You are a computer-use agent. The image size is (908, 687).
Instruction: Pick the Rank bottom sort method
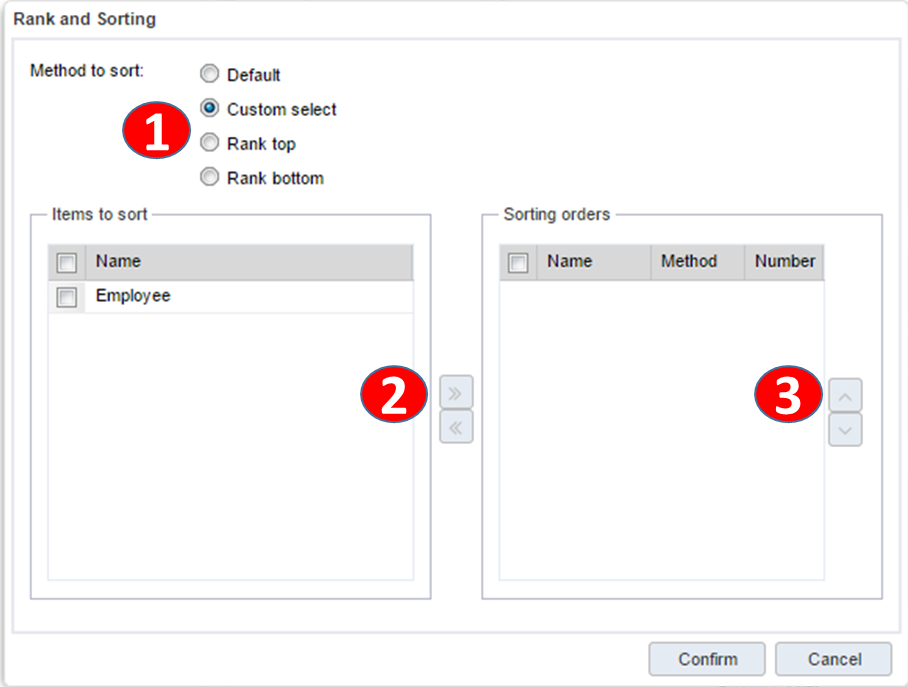pos(209,178)
